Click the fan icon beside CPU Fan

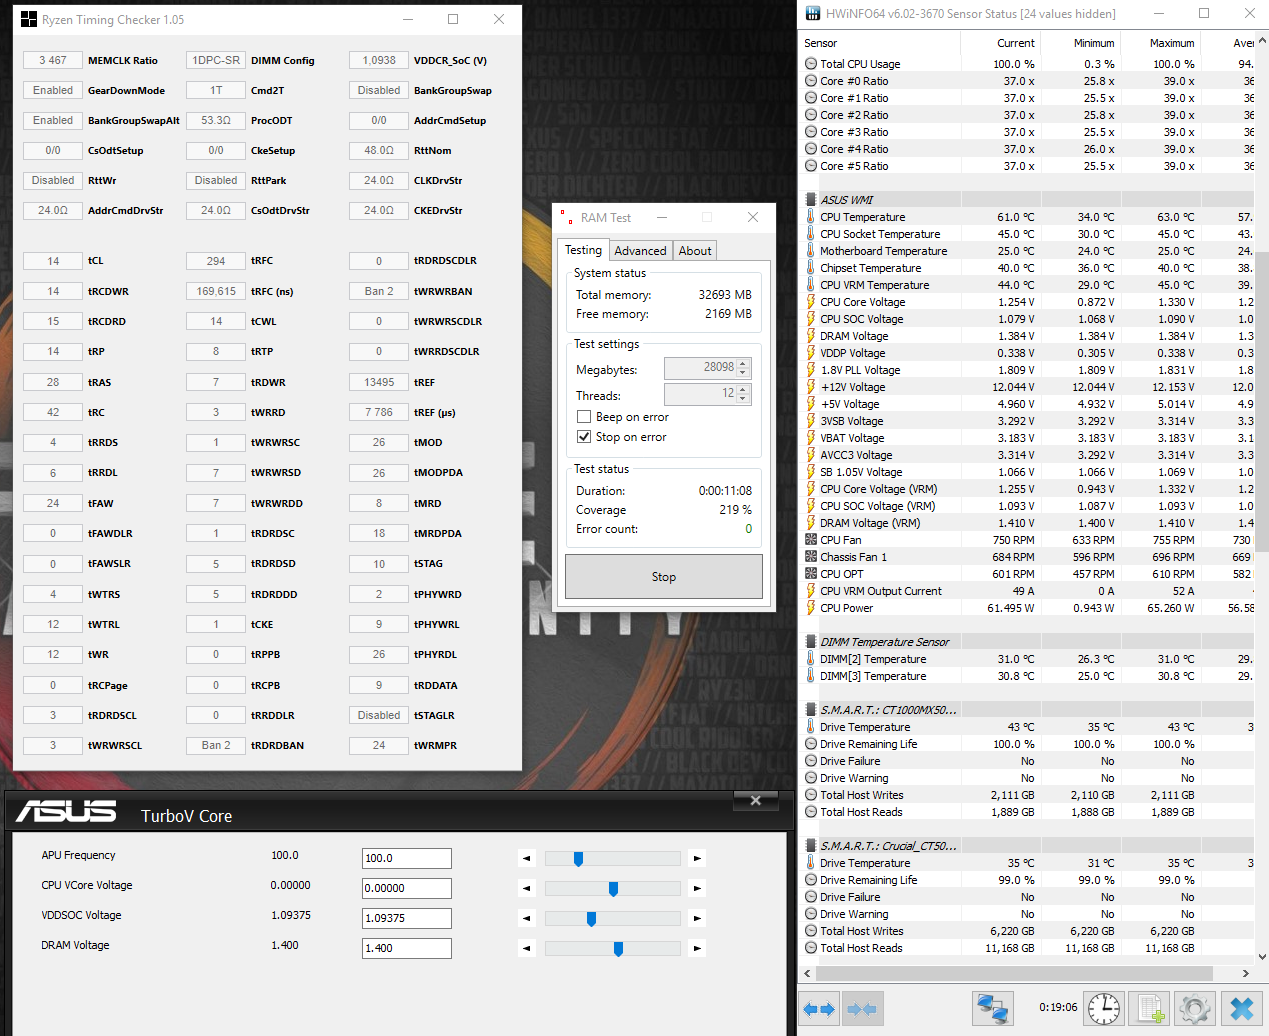click(x=811, y=540)
